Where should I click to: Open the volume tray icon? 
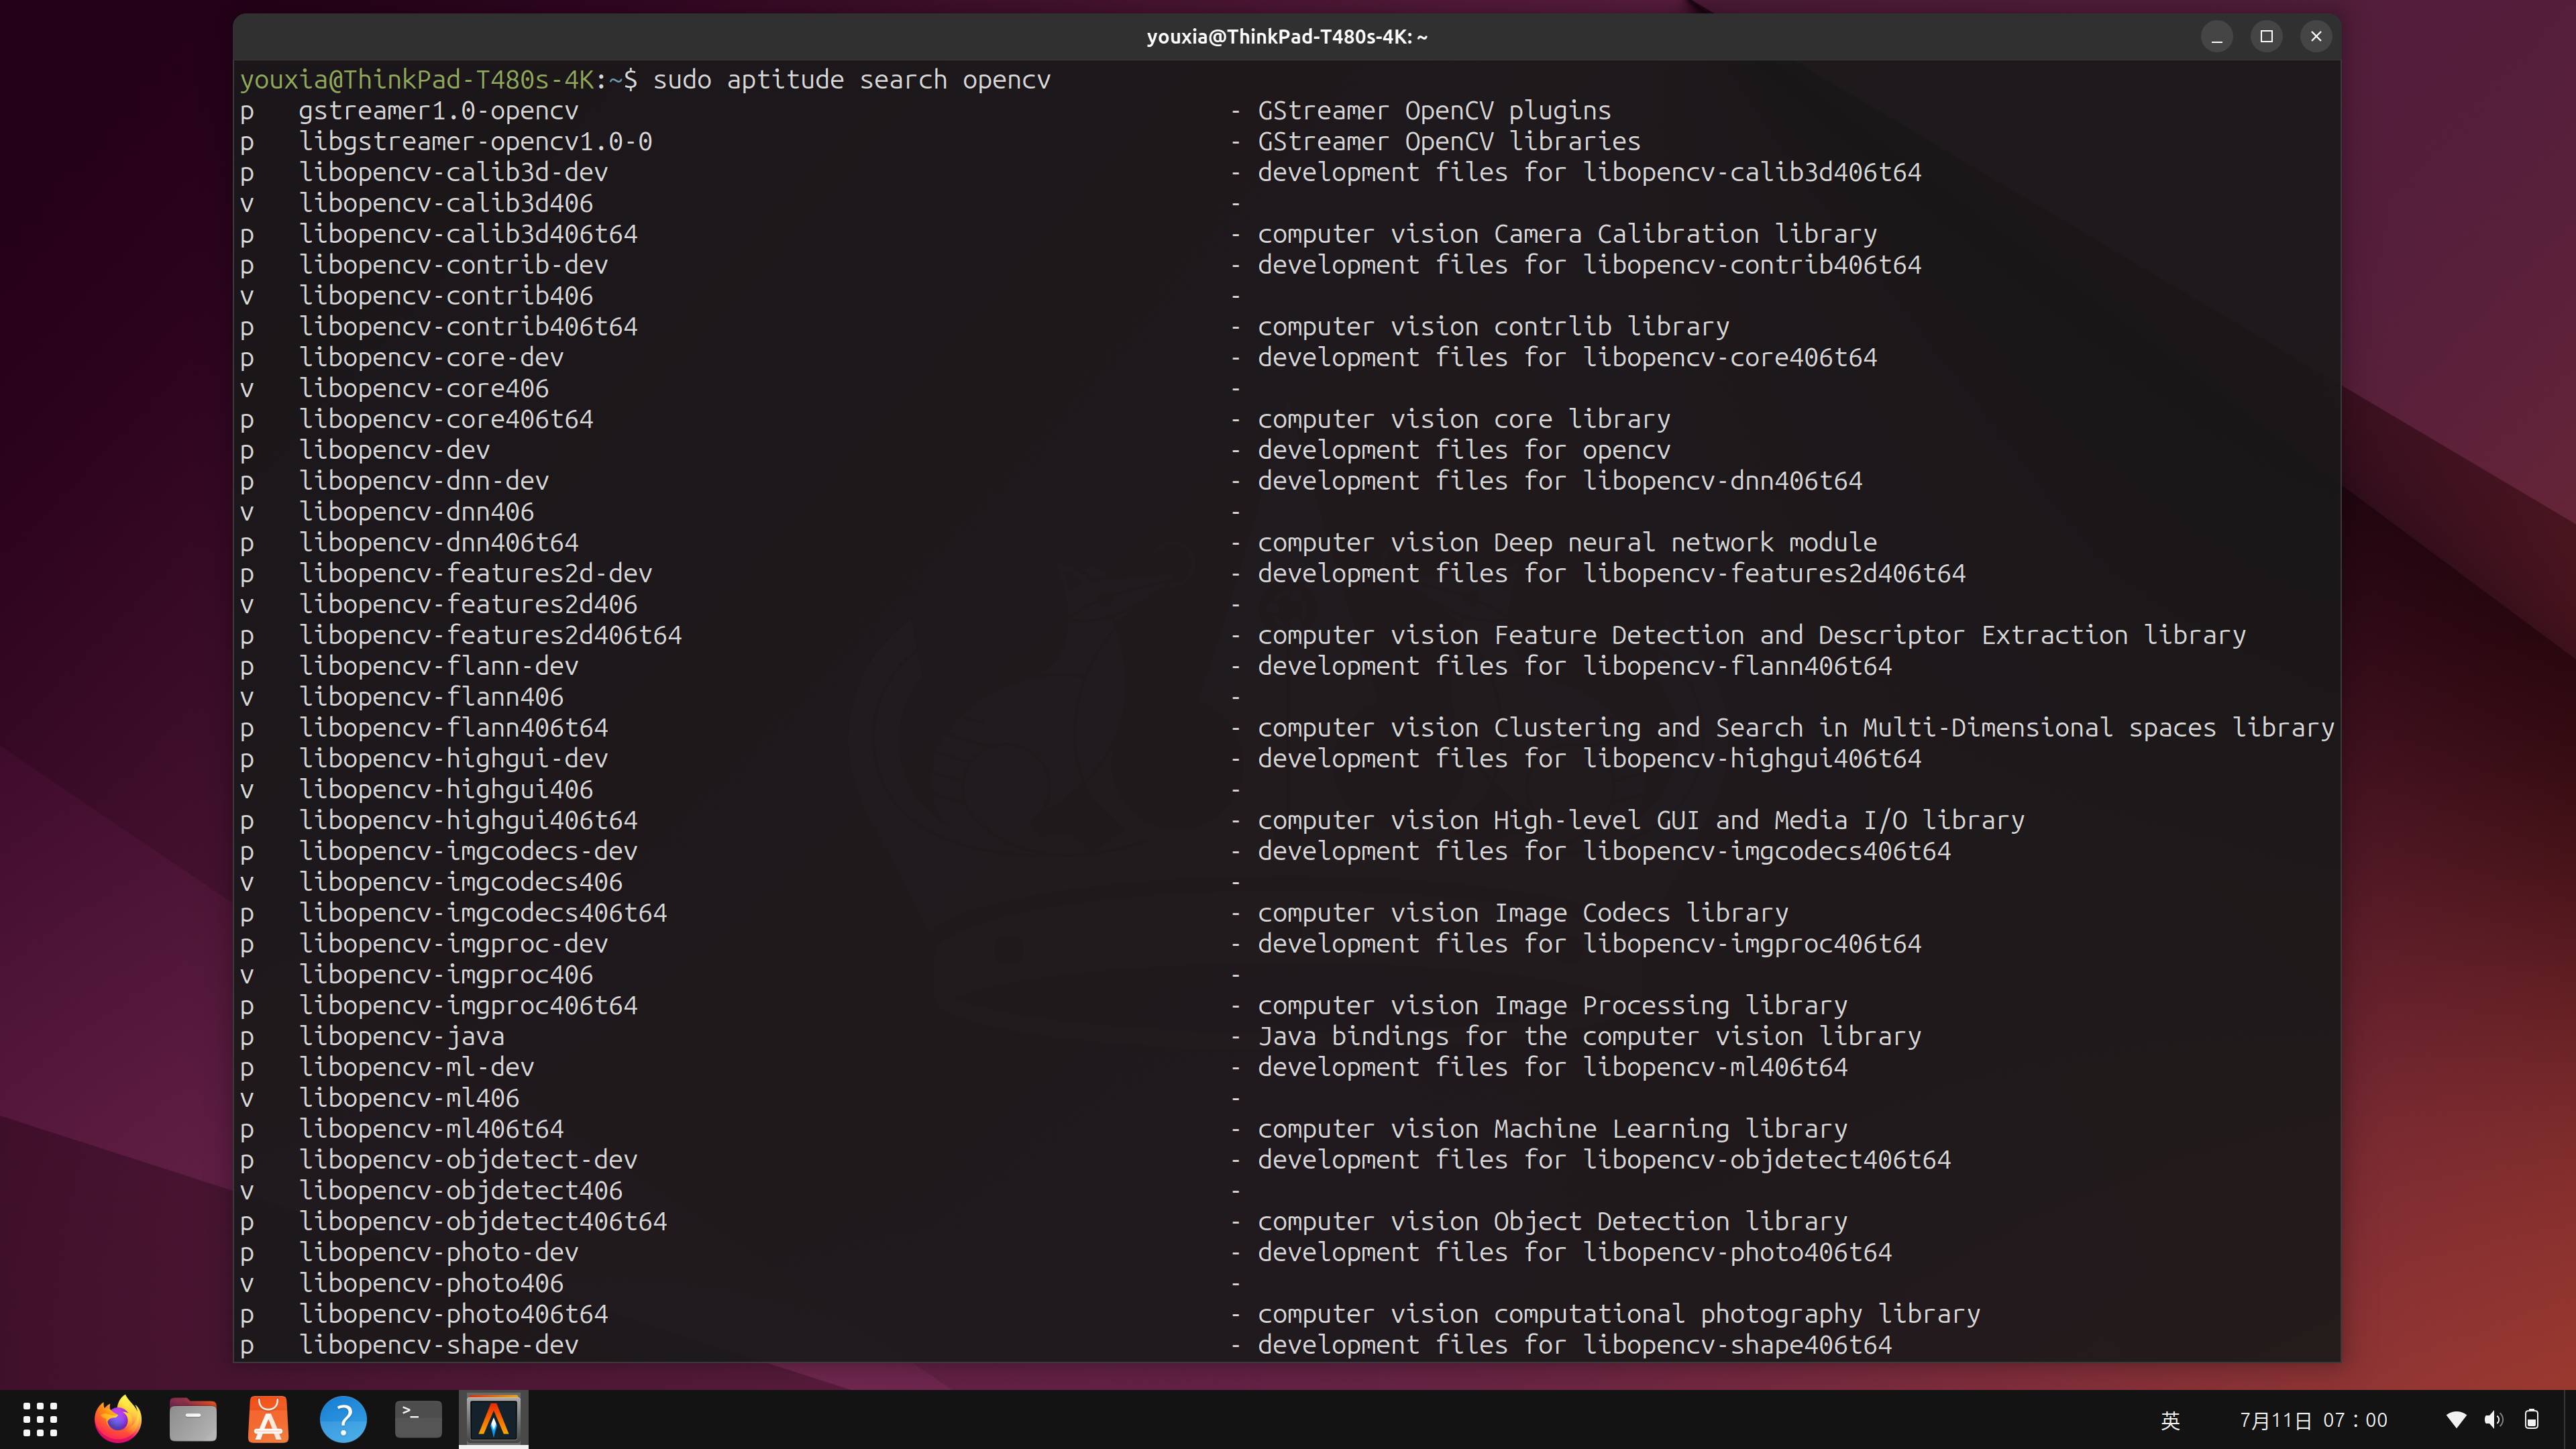click(2494, 1420)
